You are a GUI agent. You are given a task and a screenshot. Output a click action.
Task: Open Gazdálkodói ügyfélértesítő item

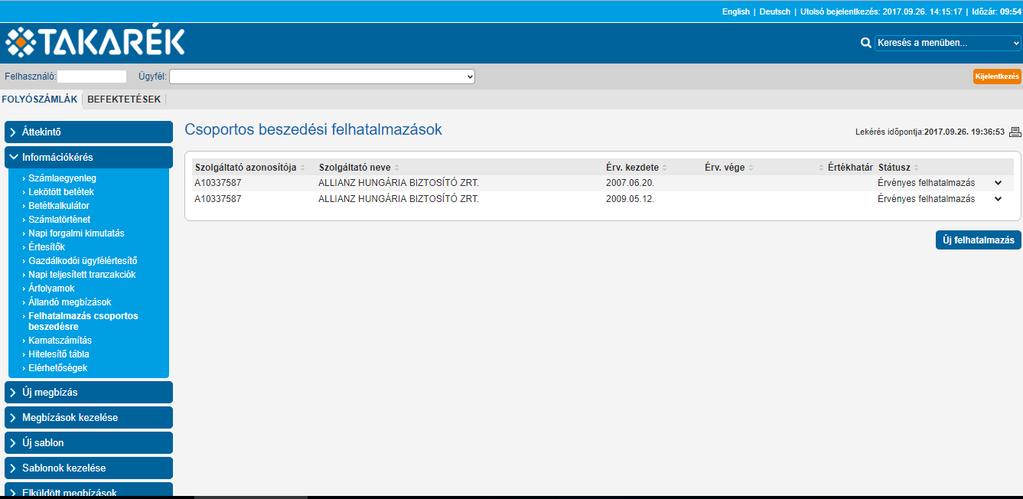point(83,260)
